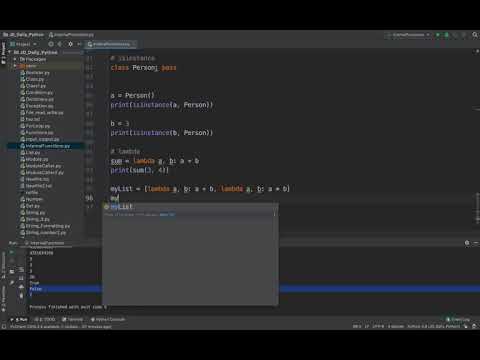This screenshot has height=360, width=480.
Task: Select the InternalFunctions tab in Run panel
Action: point(44,243)
